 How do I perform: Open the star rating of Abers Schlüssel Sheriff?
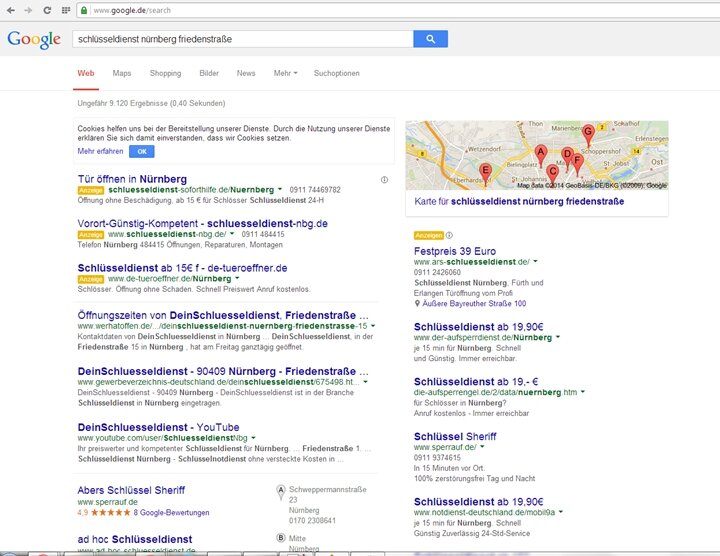[110, 512]
